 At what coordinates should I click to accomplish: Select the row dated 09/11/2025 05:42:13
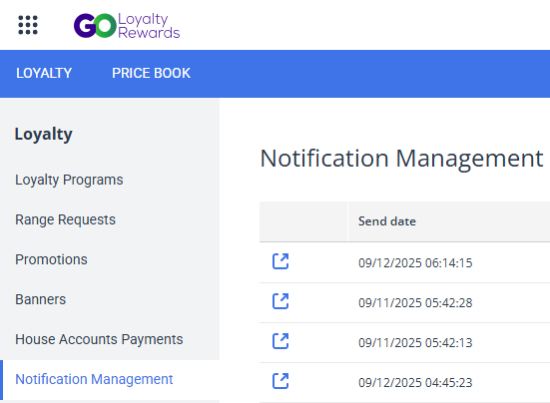pos(405,342)
